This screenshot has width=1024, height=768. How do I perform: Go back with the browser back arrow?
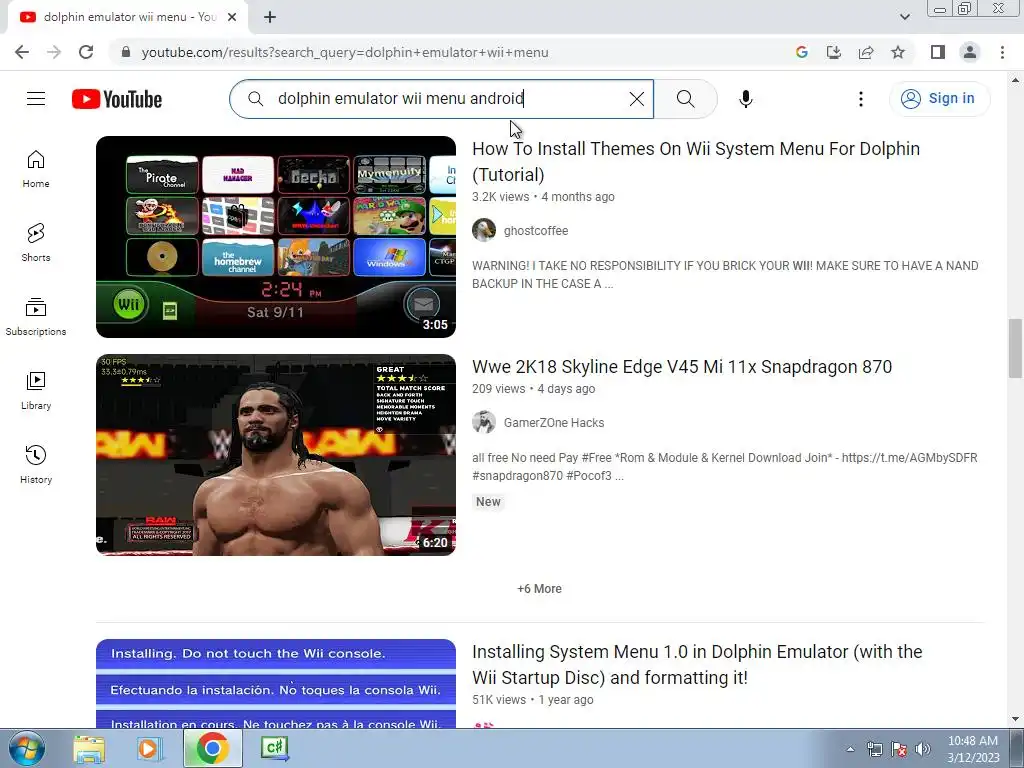click(22, 52)
